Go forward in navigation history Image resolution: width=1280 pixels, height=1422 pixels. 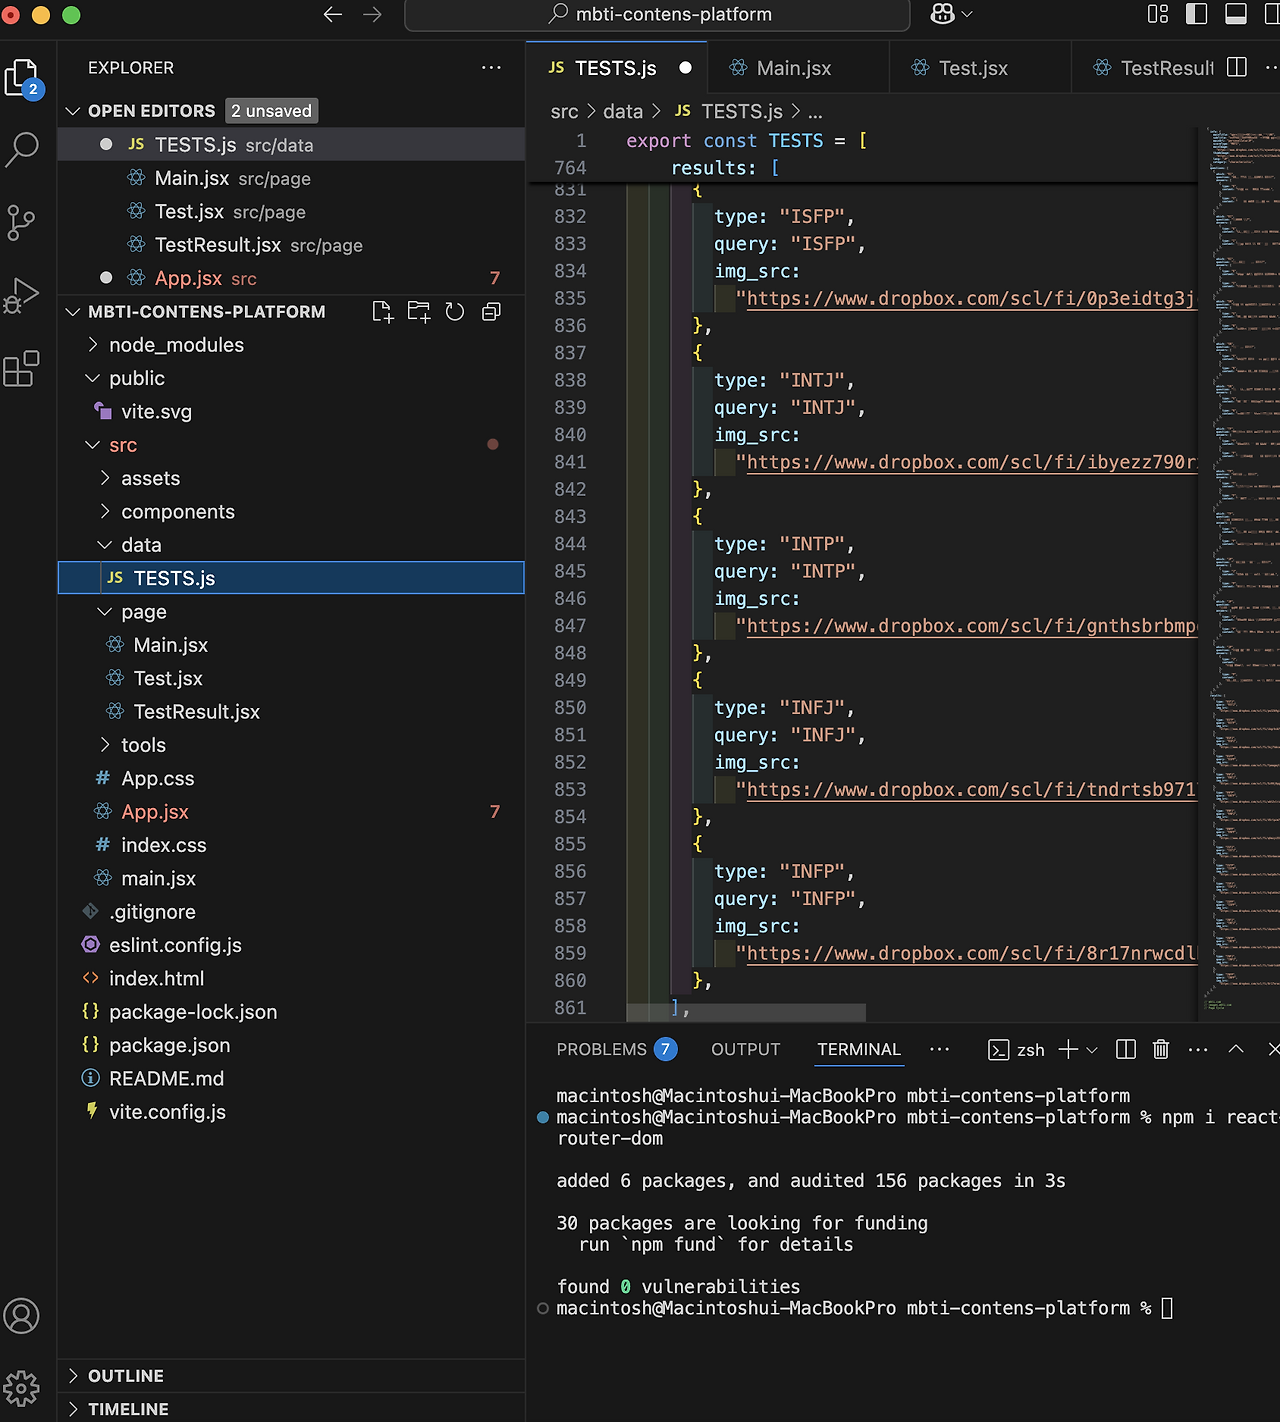pyautogui.click(x=372, y=14)
